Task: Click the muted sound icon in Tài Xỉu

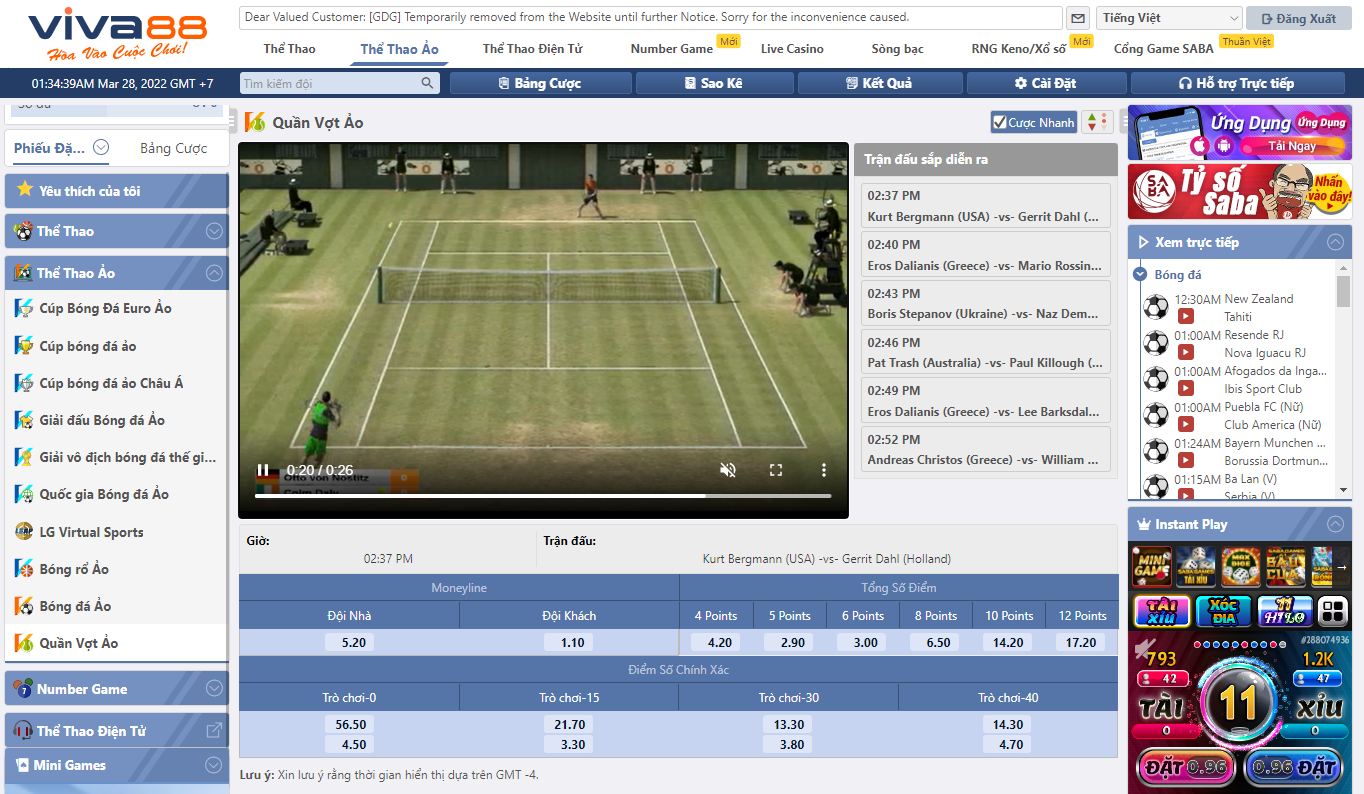Action: coord(1143,647)
